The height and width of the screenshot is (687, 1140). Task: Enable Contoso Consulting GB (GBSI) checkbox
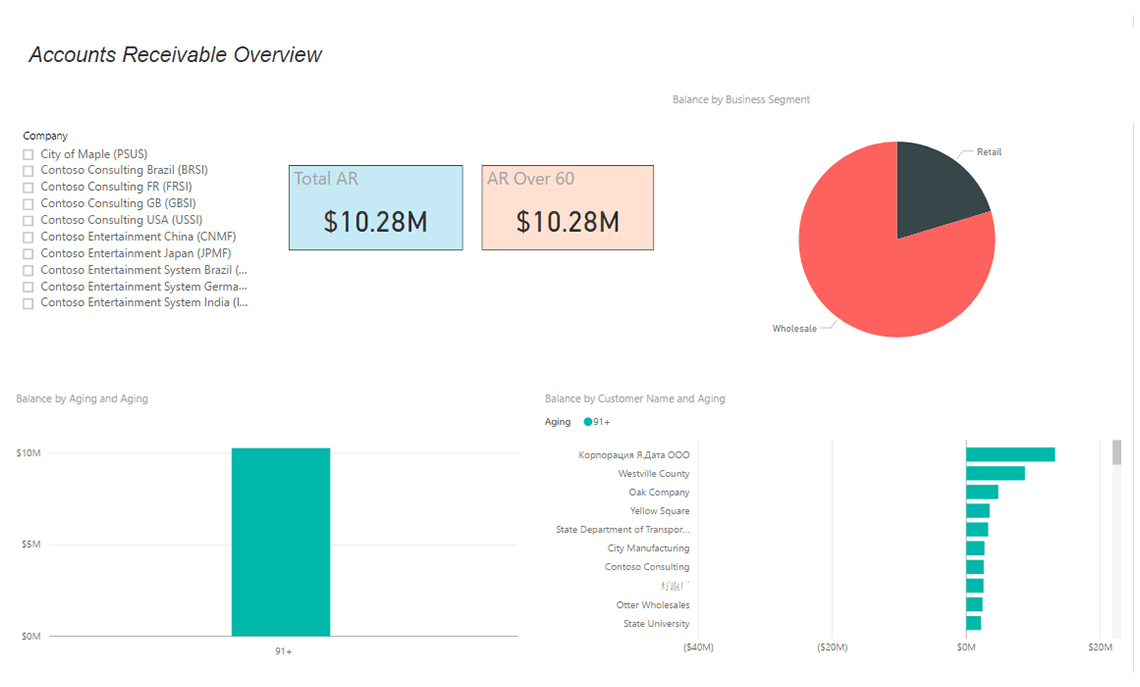[x=28, y=204]
